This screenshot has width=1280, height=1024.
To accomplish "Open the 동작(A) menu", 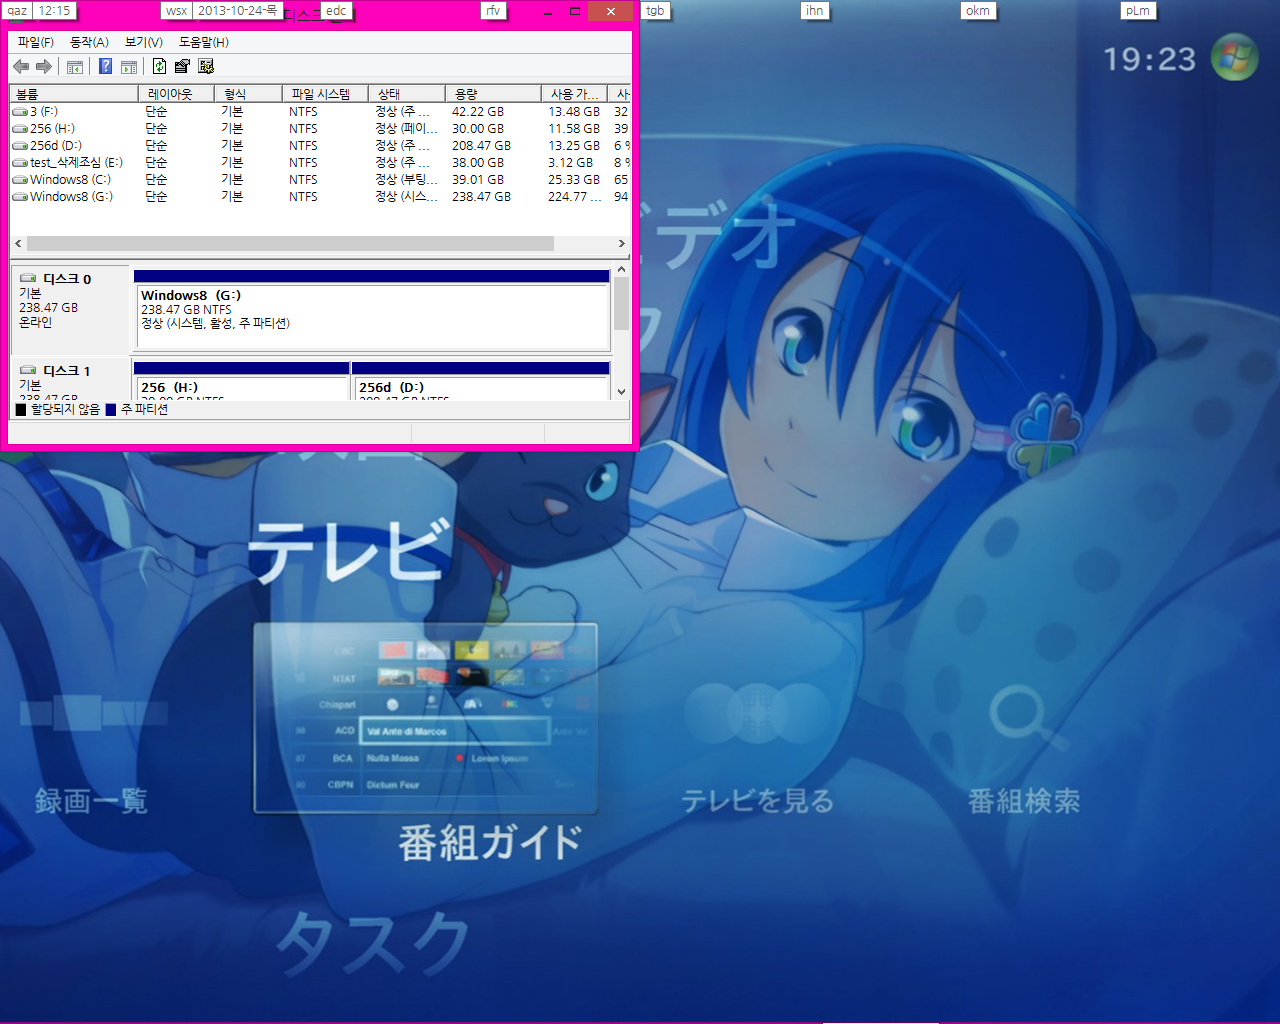I will click(x=89, y=42).
